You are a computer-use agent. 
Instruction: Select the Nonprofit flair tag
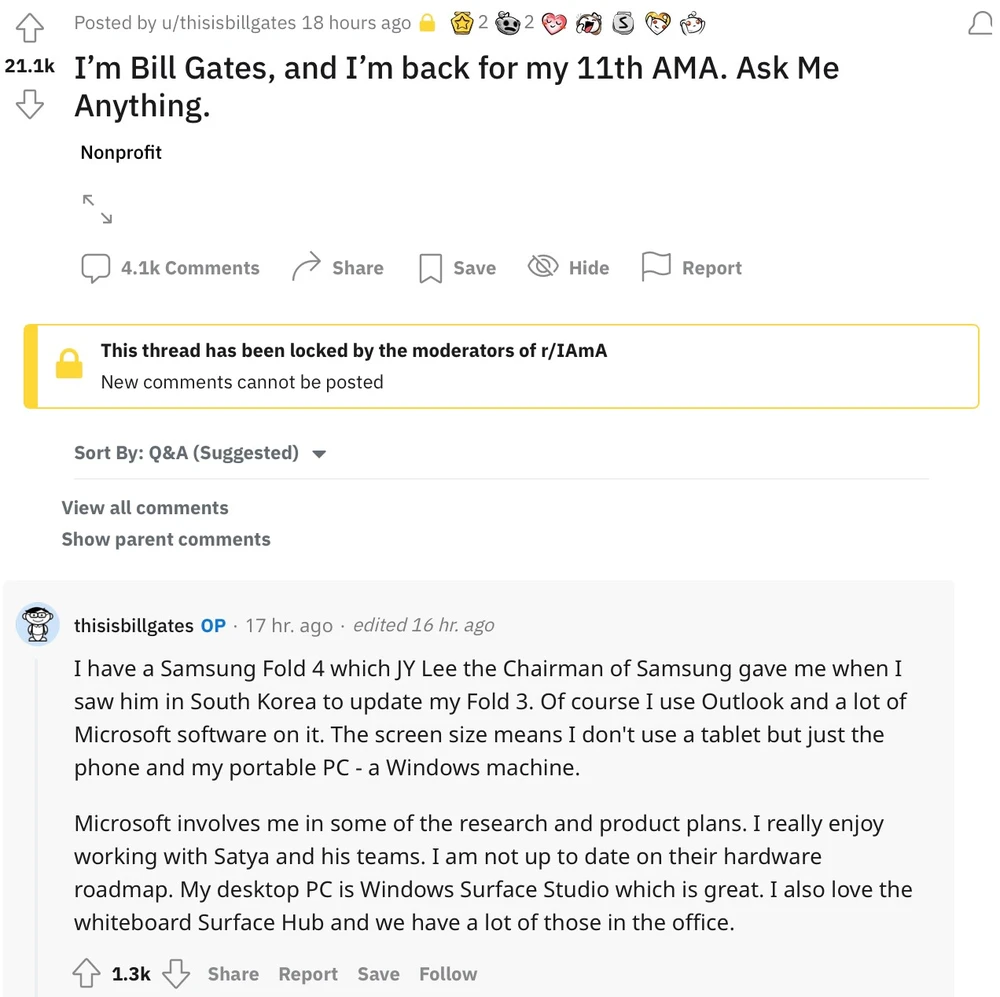(x=120, y=153)
